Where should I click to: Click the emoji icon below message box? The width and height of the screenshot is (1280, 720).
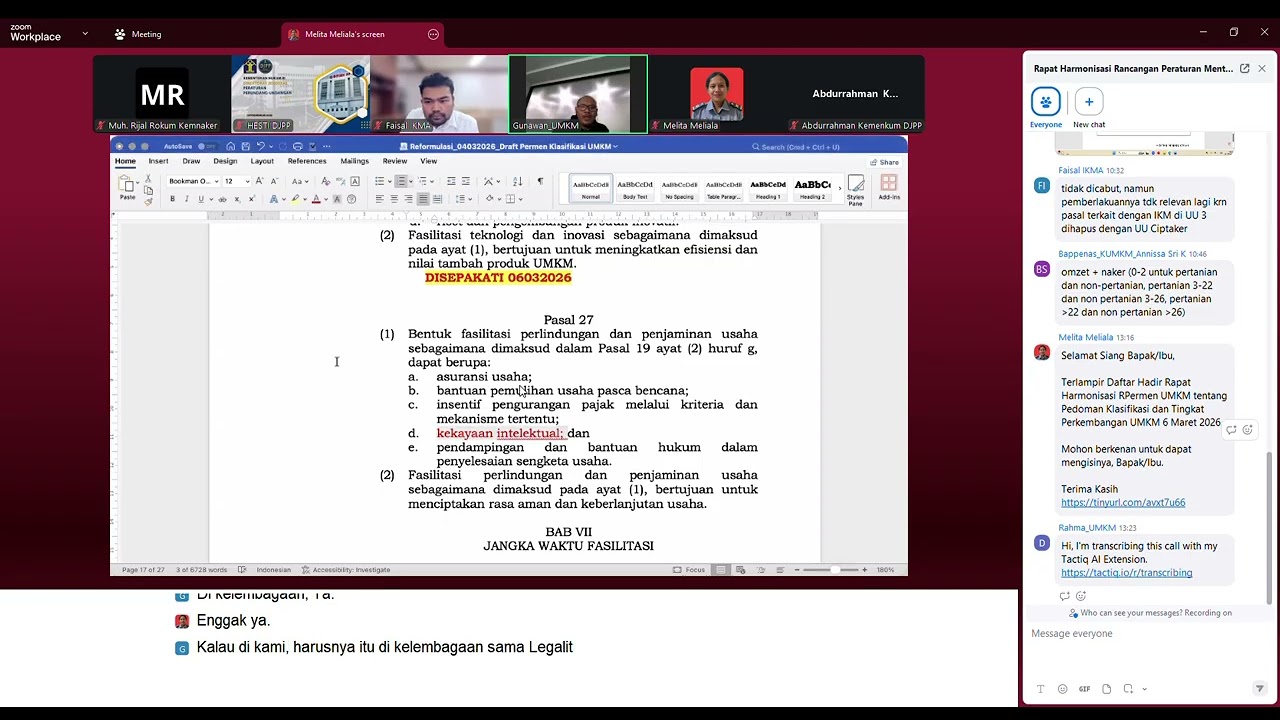click(1062, 689)
